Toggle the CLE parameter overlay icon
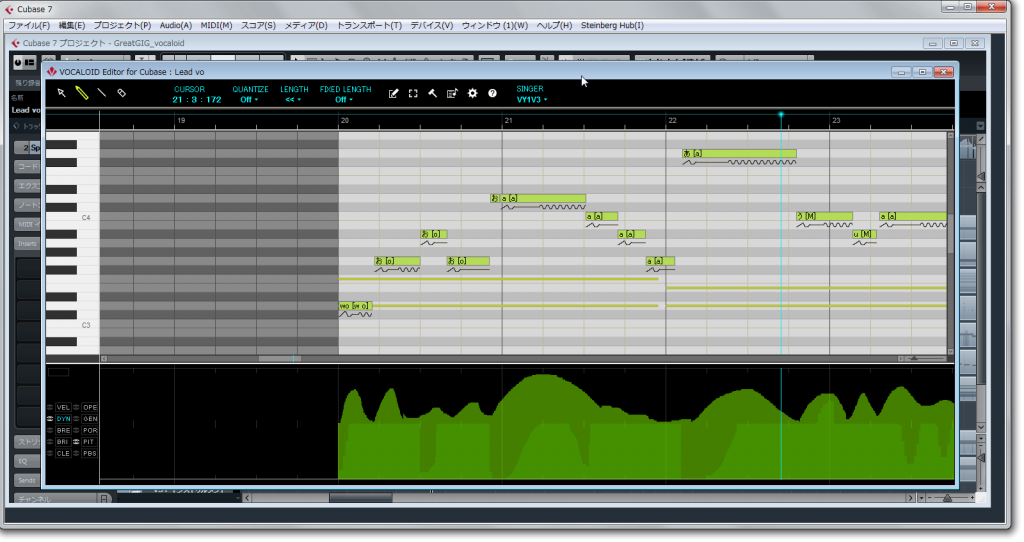This screenshot has width=1024, height=542. pos(50,453)
